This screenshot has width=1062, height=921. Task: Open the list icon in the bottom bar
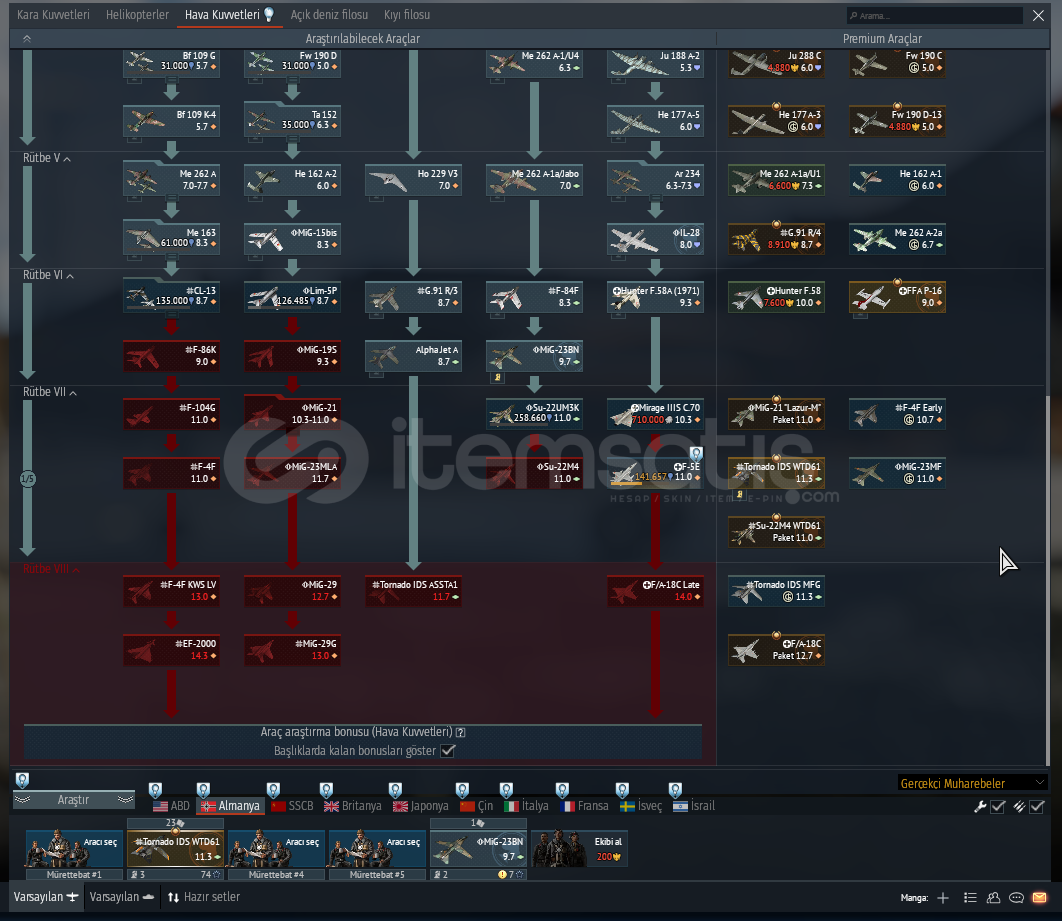[970, 898]
